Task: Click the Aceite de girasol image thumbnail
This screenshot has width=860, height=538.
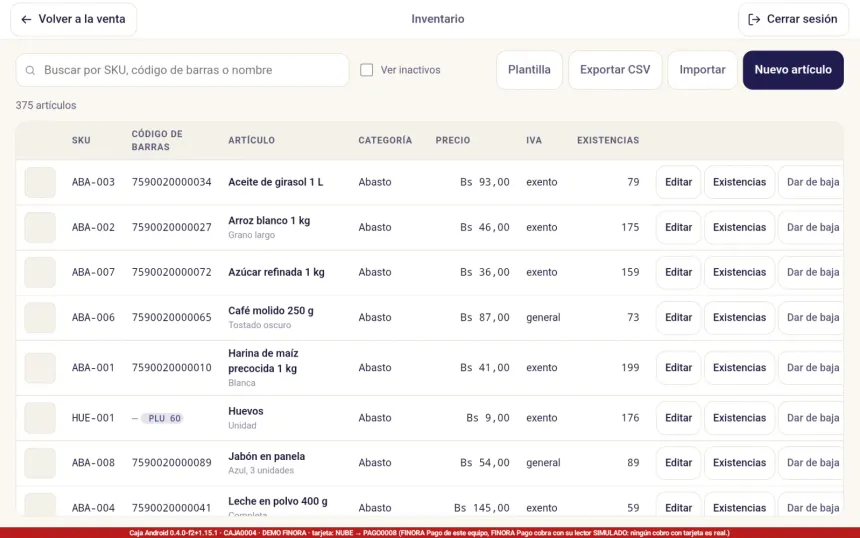Action: pos(40,182)
